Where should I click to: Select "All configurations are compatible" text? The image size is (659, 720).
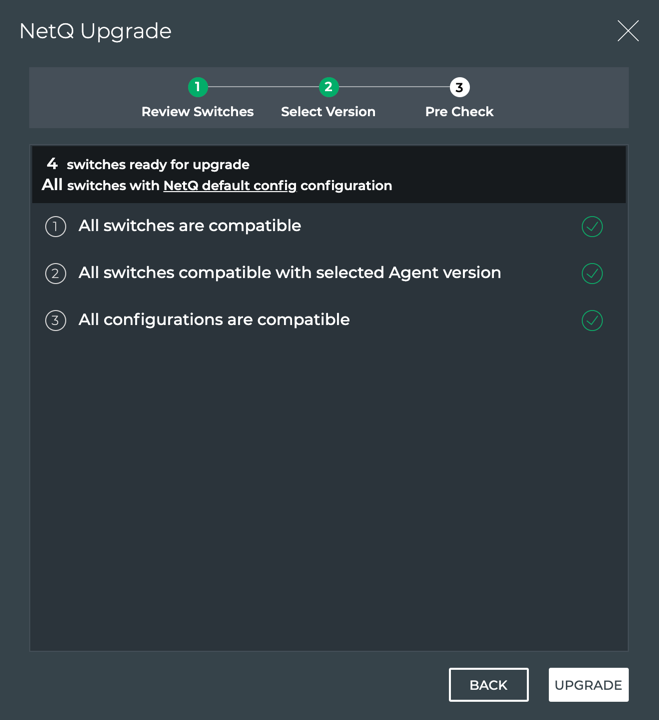pos(214,320)
